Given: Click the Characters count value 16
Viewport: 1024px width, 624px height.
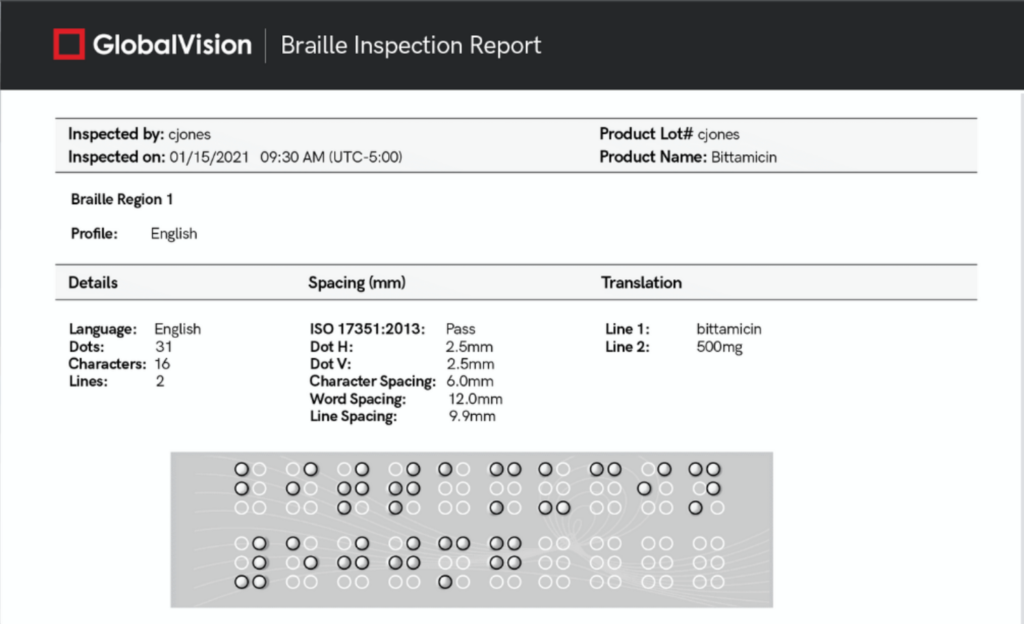Looking at the screenshot, I should [x=164, y=364].
